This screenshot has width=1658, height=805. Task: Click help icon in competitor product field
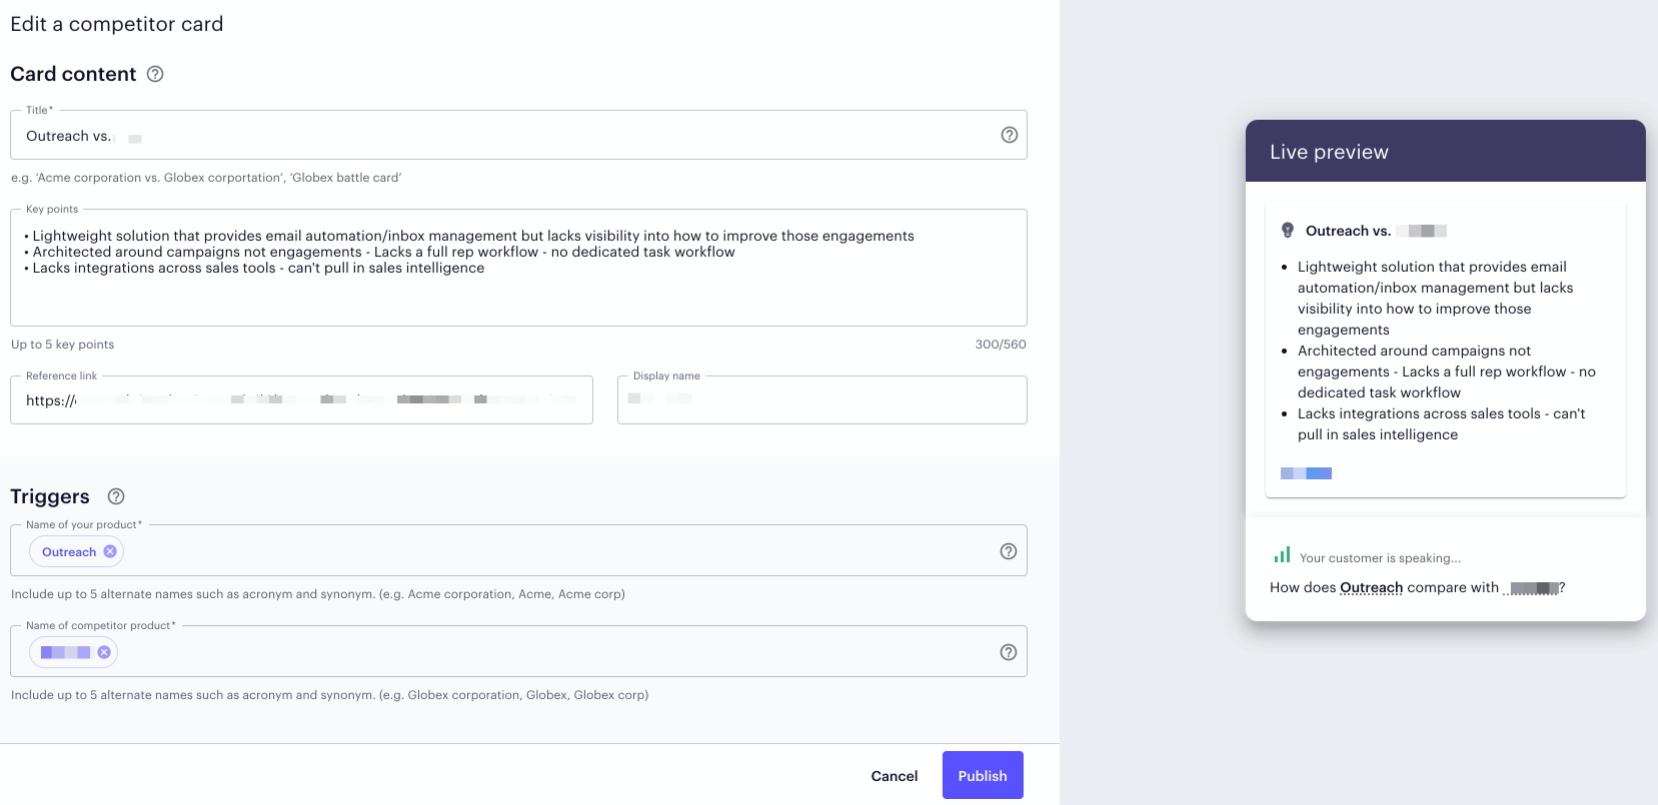[x=1008, y=652]
